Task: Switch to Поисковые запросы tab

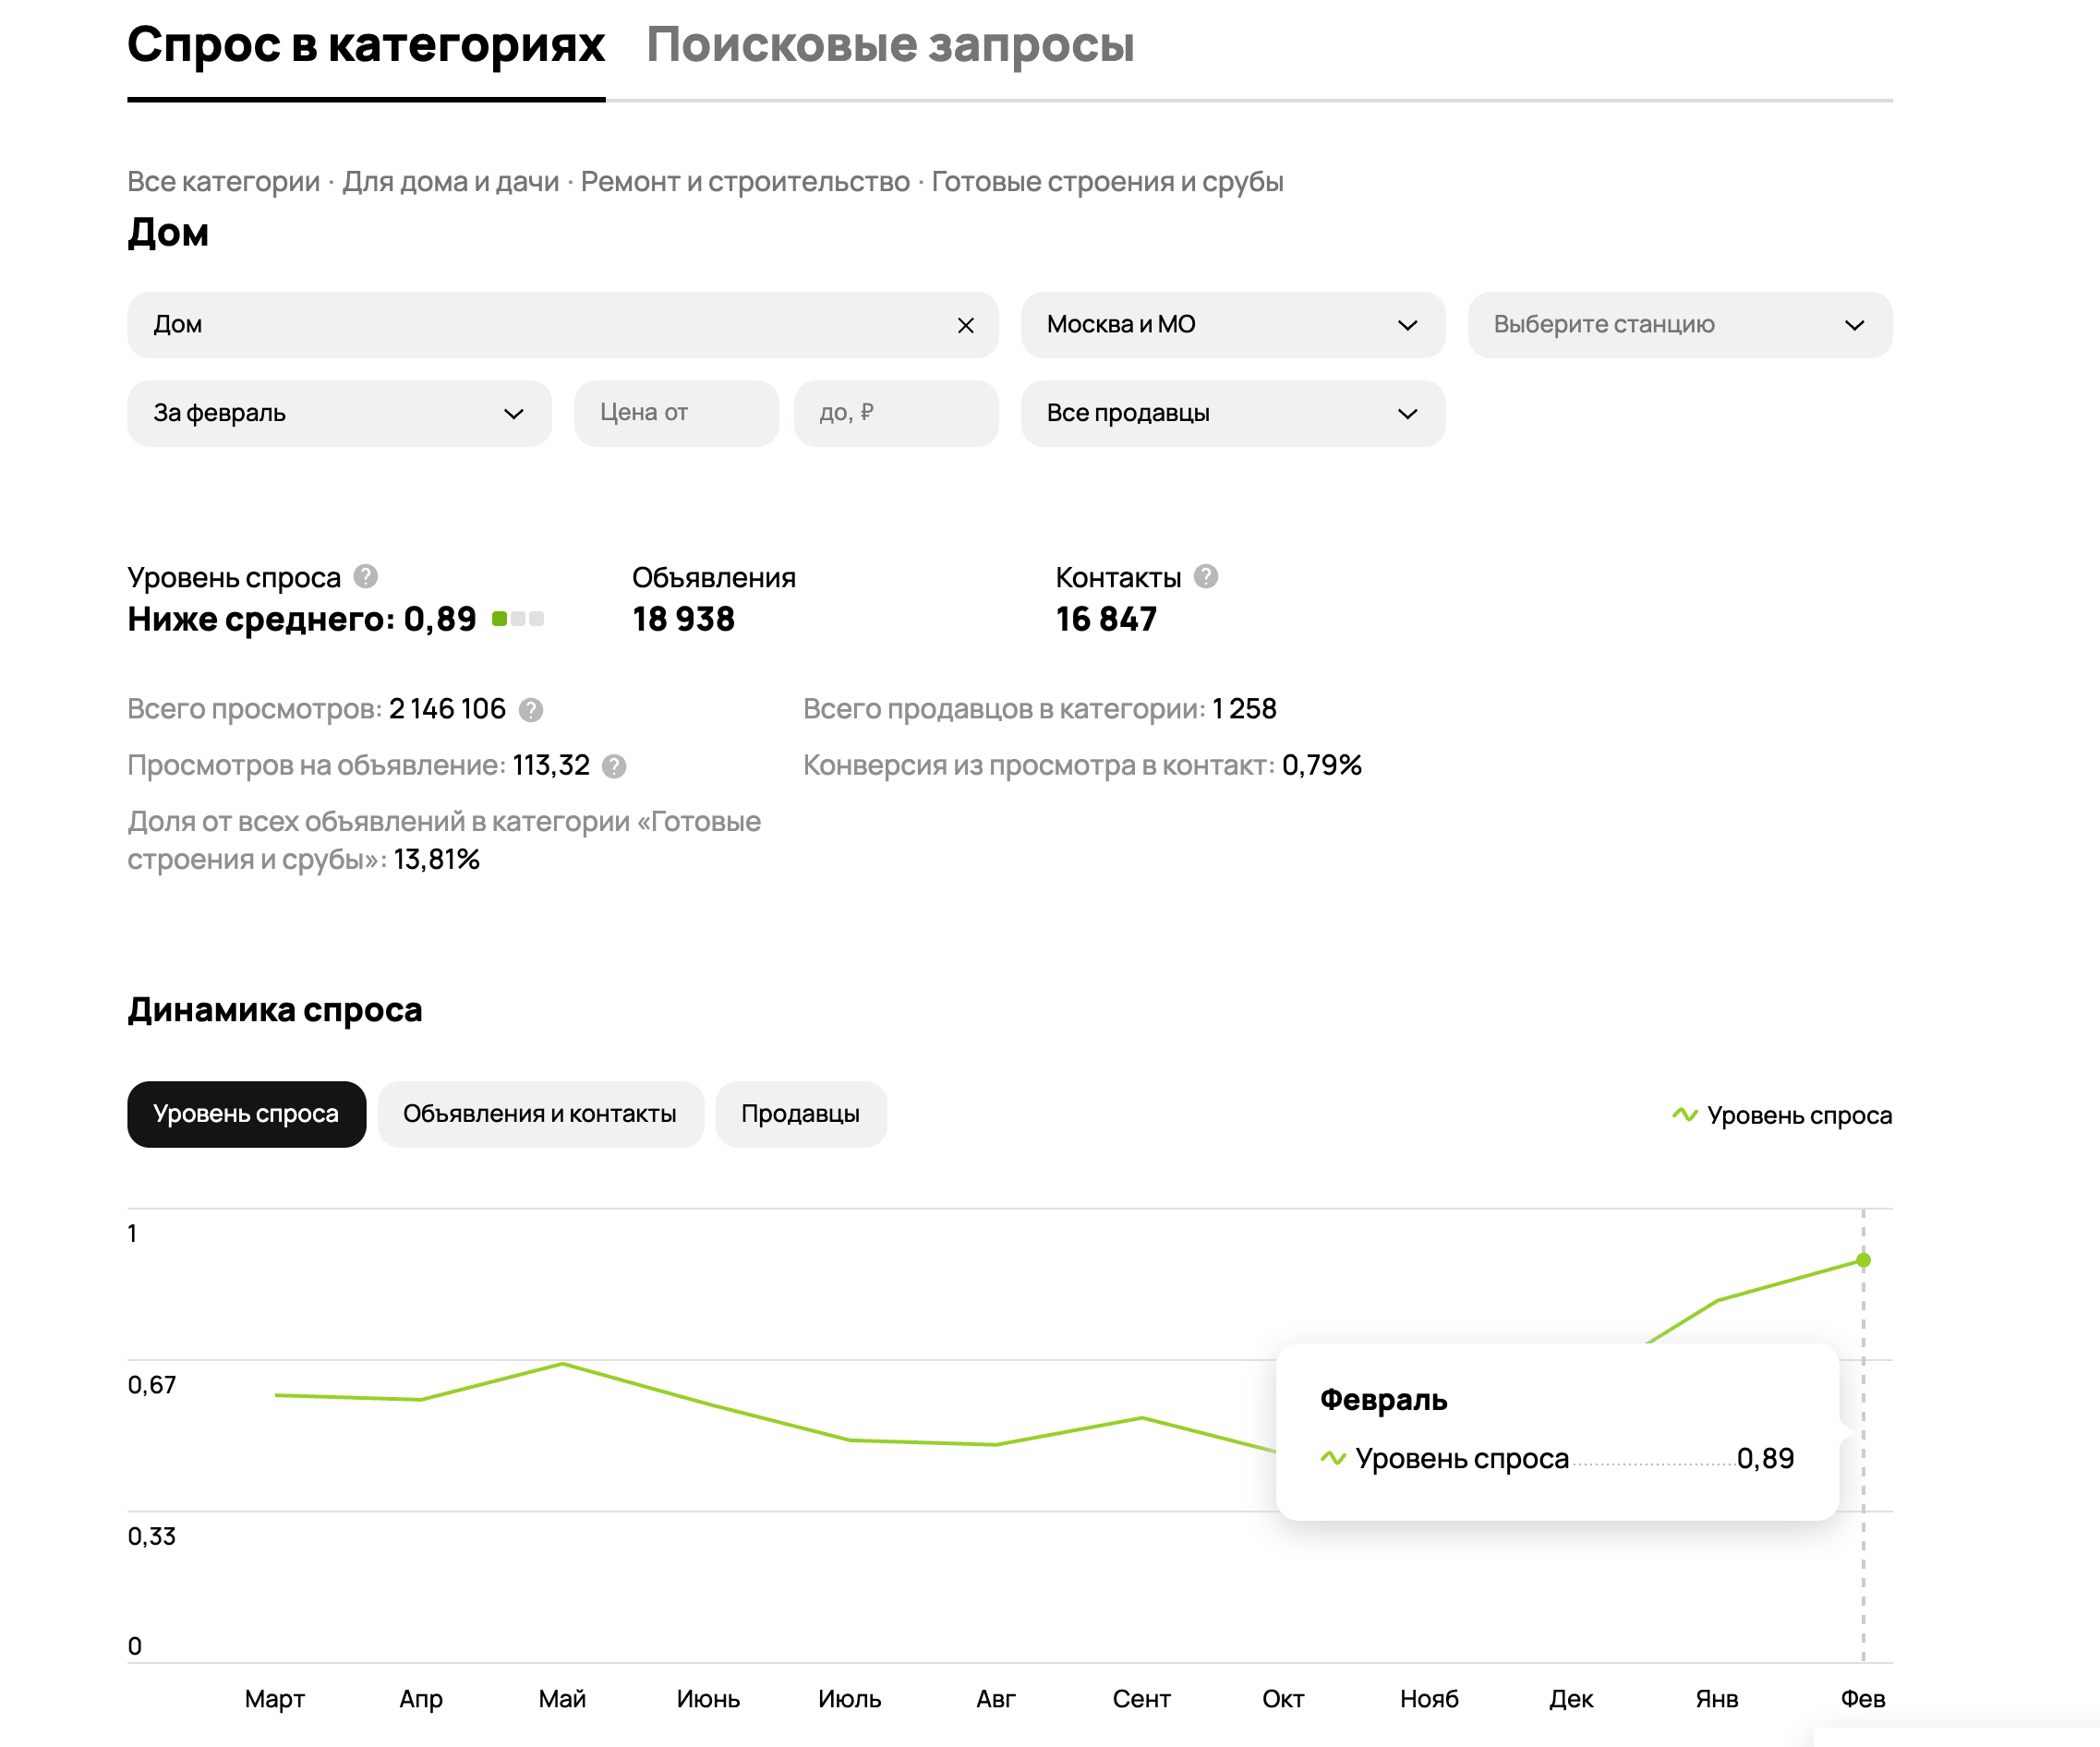Action: (890, 45)
